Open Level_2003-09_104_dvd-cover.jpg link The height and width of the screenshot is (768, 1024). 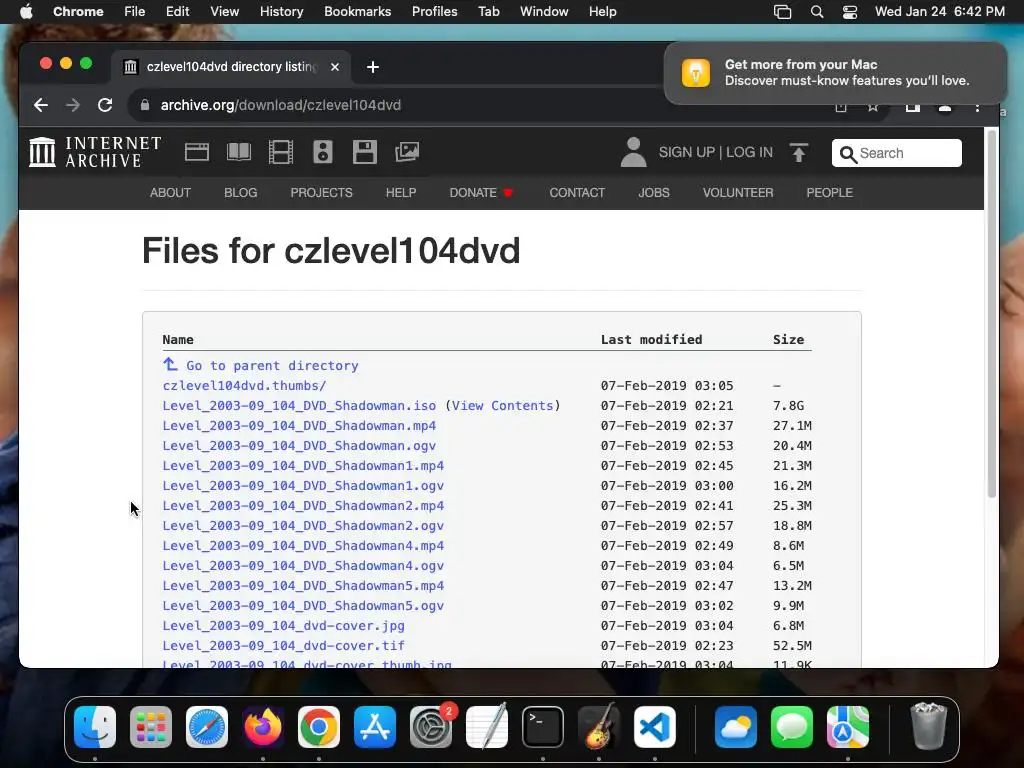tap(283, 626)
